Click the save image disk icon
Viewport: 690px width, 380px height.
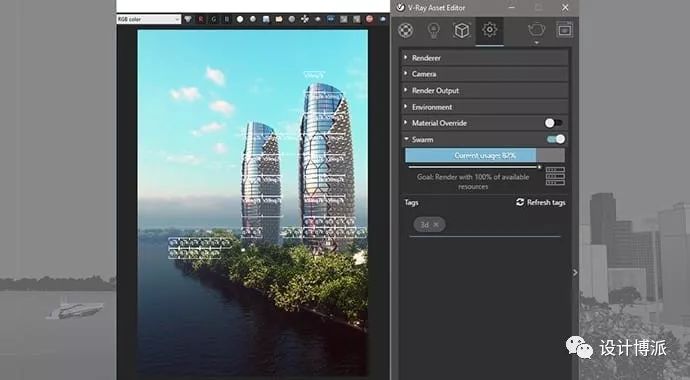point(266,19)
